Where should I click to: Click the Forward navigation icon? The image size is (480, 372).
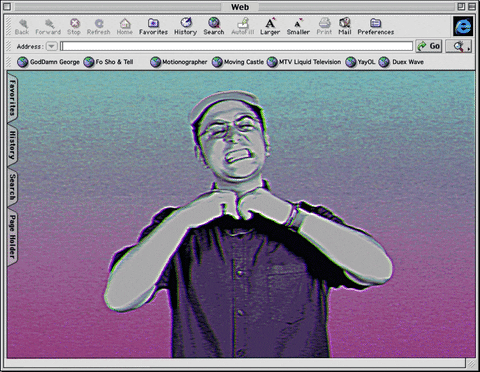coord(48,27)
